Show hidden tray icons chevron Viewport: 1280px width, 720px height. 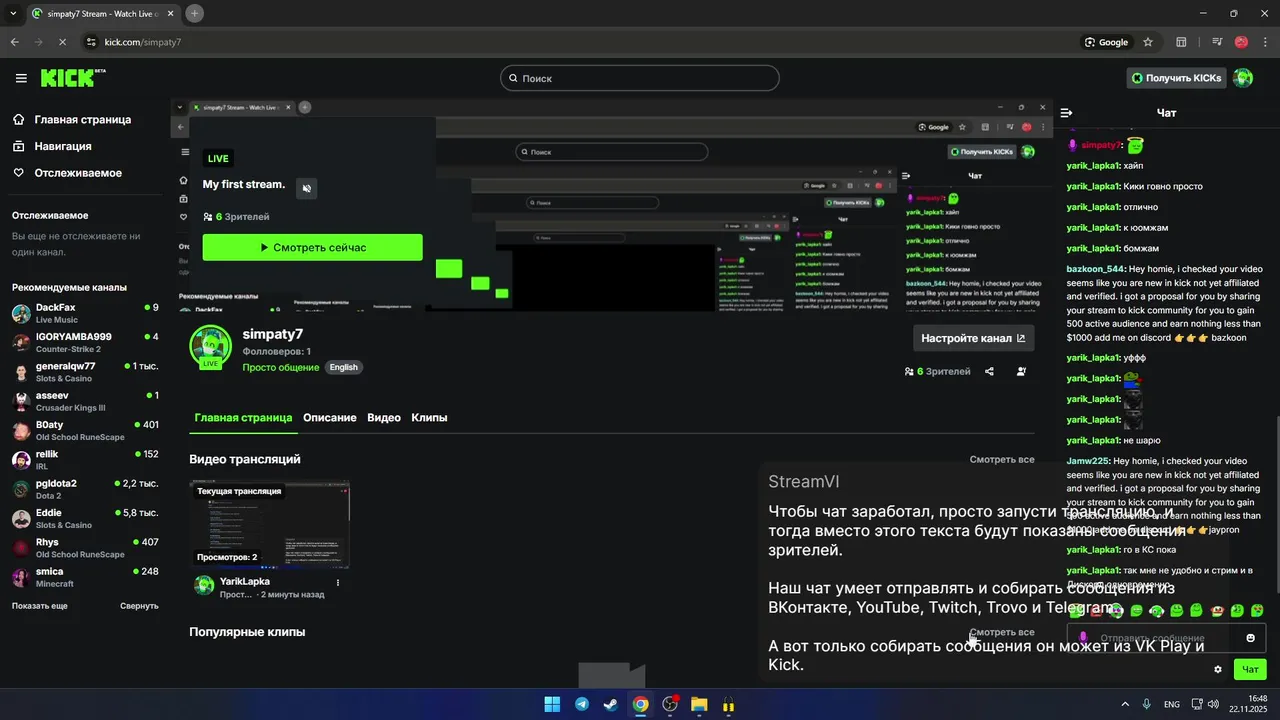click(1125, 704)
